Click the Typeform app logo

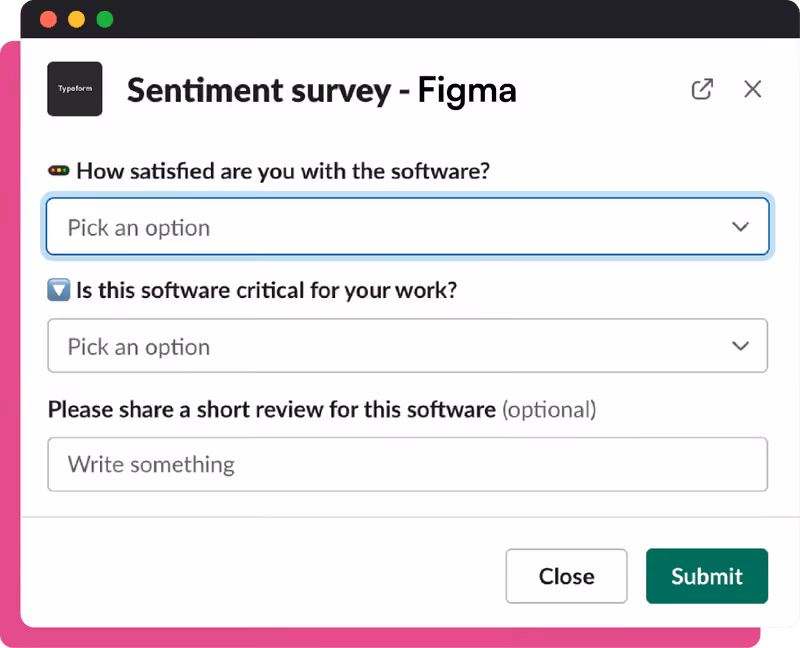coord(74,89)
